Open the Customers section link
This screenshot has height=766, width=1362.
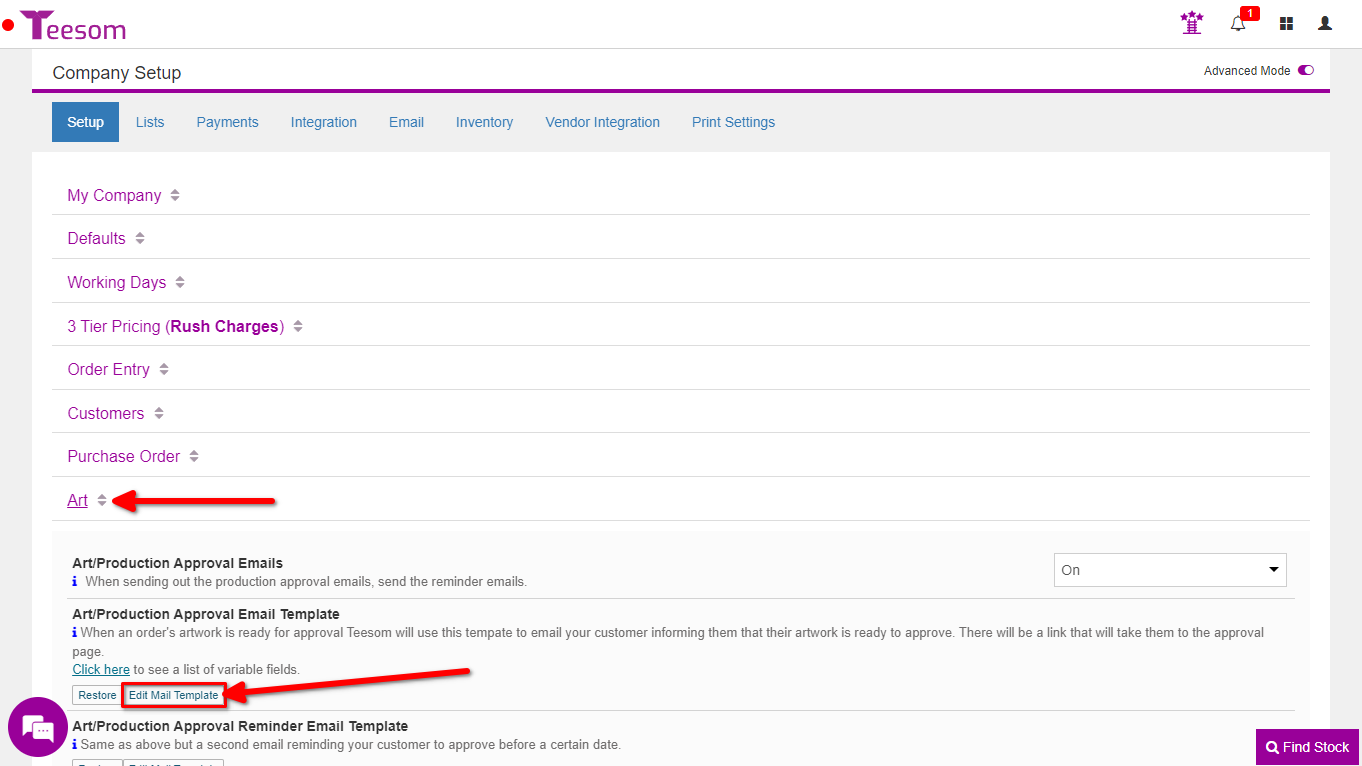click(105, 414)
